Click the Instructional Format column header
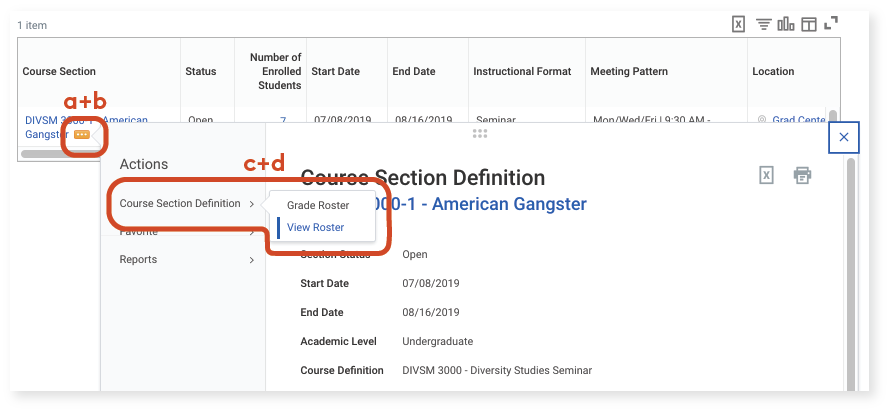 click(x=522, y=72)
